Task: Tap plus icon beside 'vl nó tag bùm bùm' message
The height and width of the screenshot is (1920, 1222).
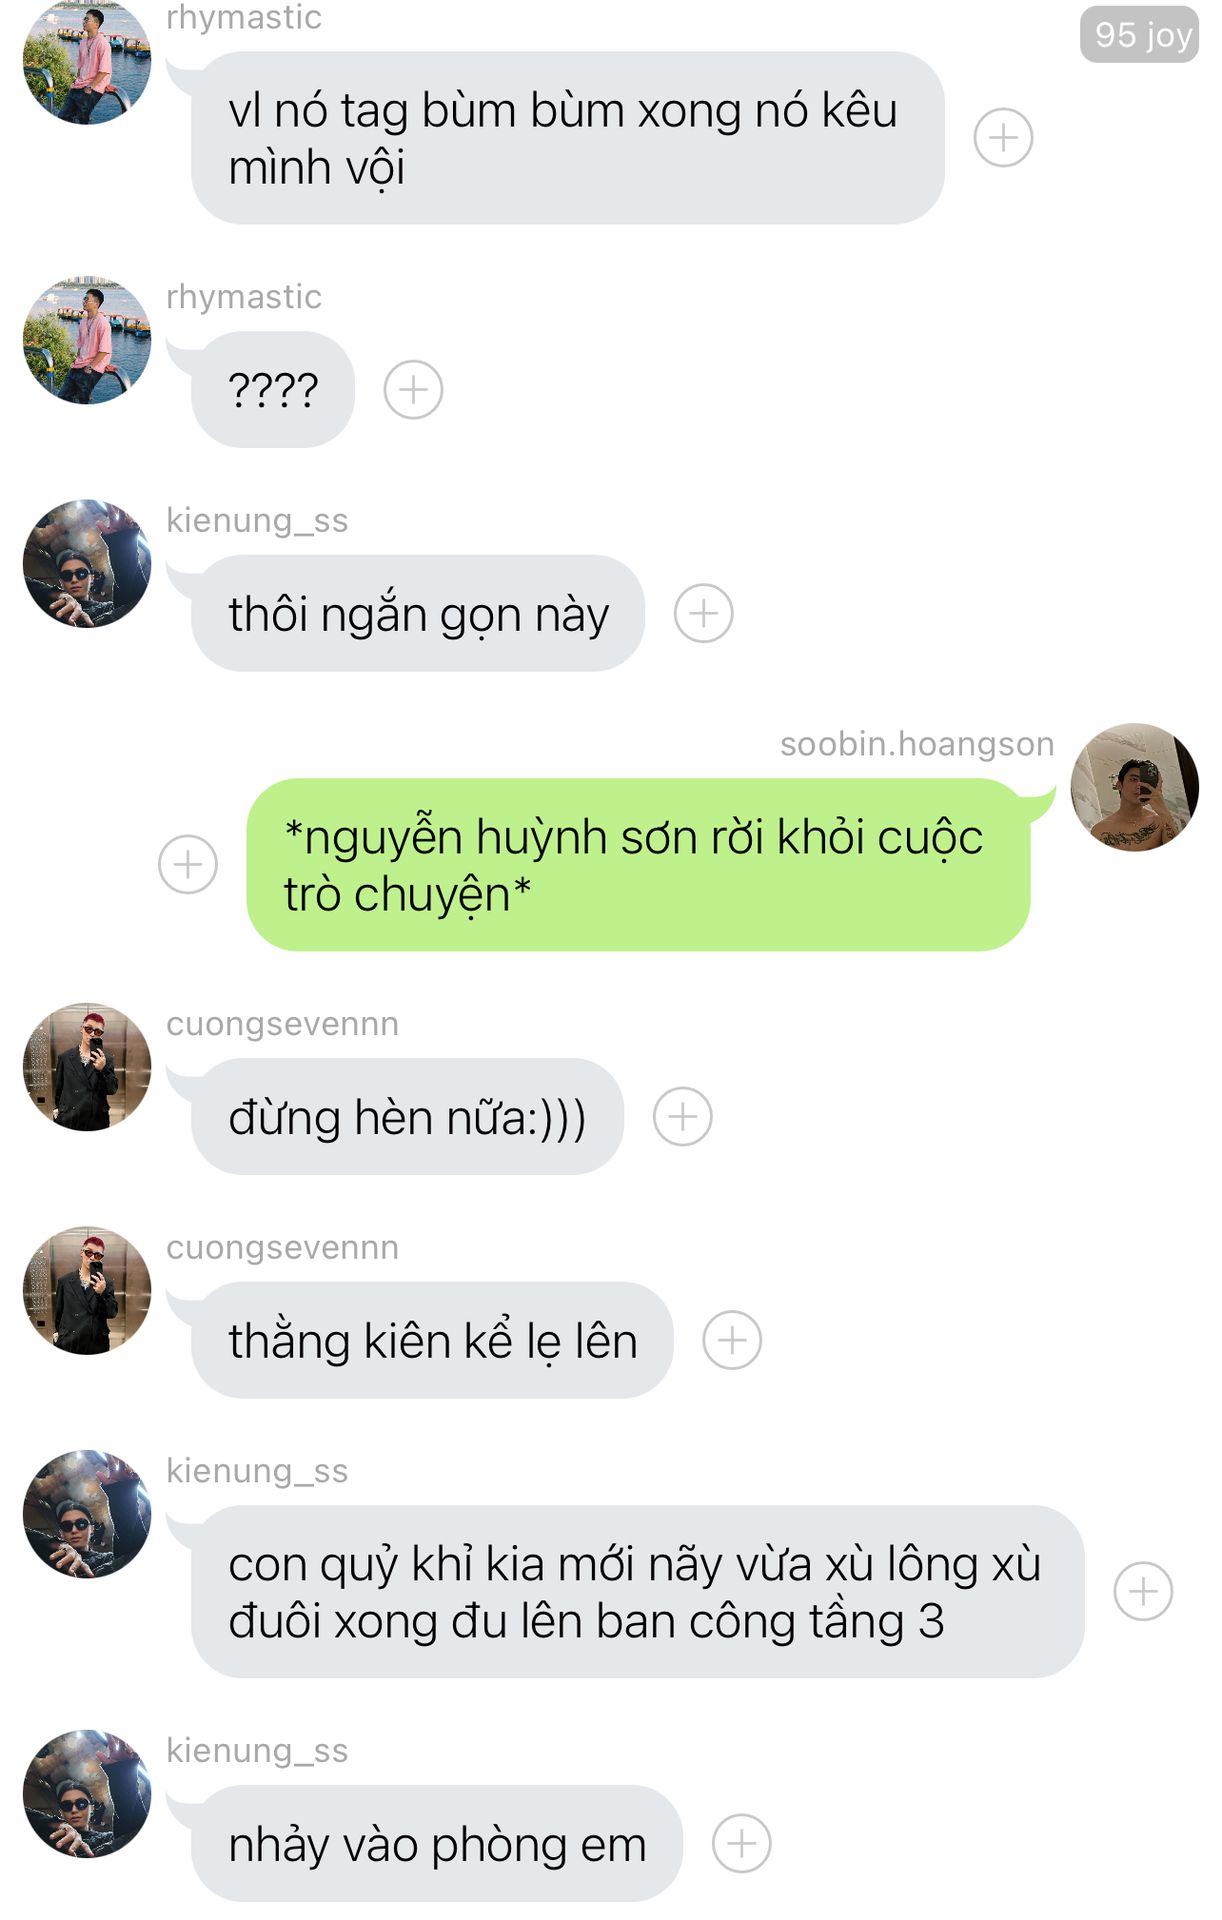Action: [1003, 138]
